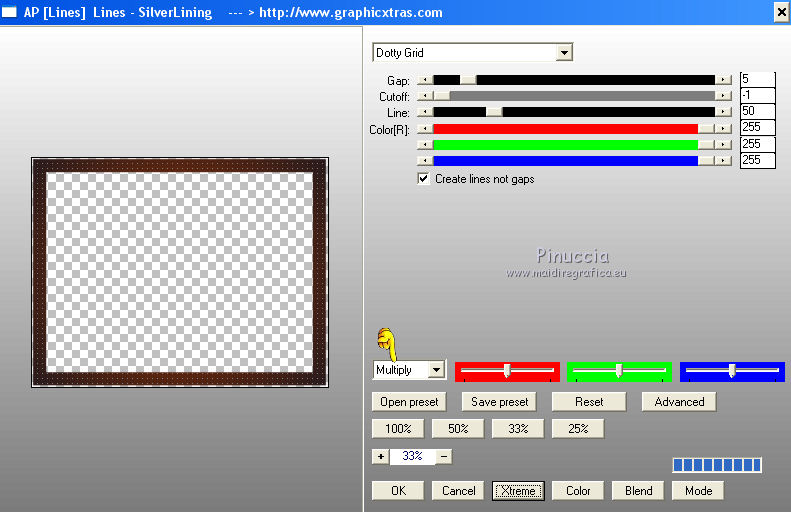This screenshot has height=512, width=791.
Task: Click left arrow of blue color slider
Action: [x=425, y=160]
